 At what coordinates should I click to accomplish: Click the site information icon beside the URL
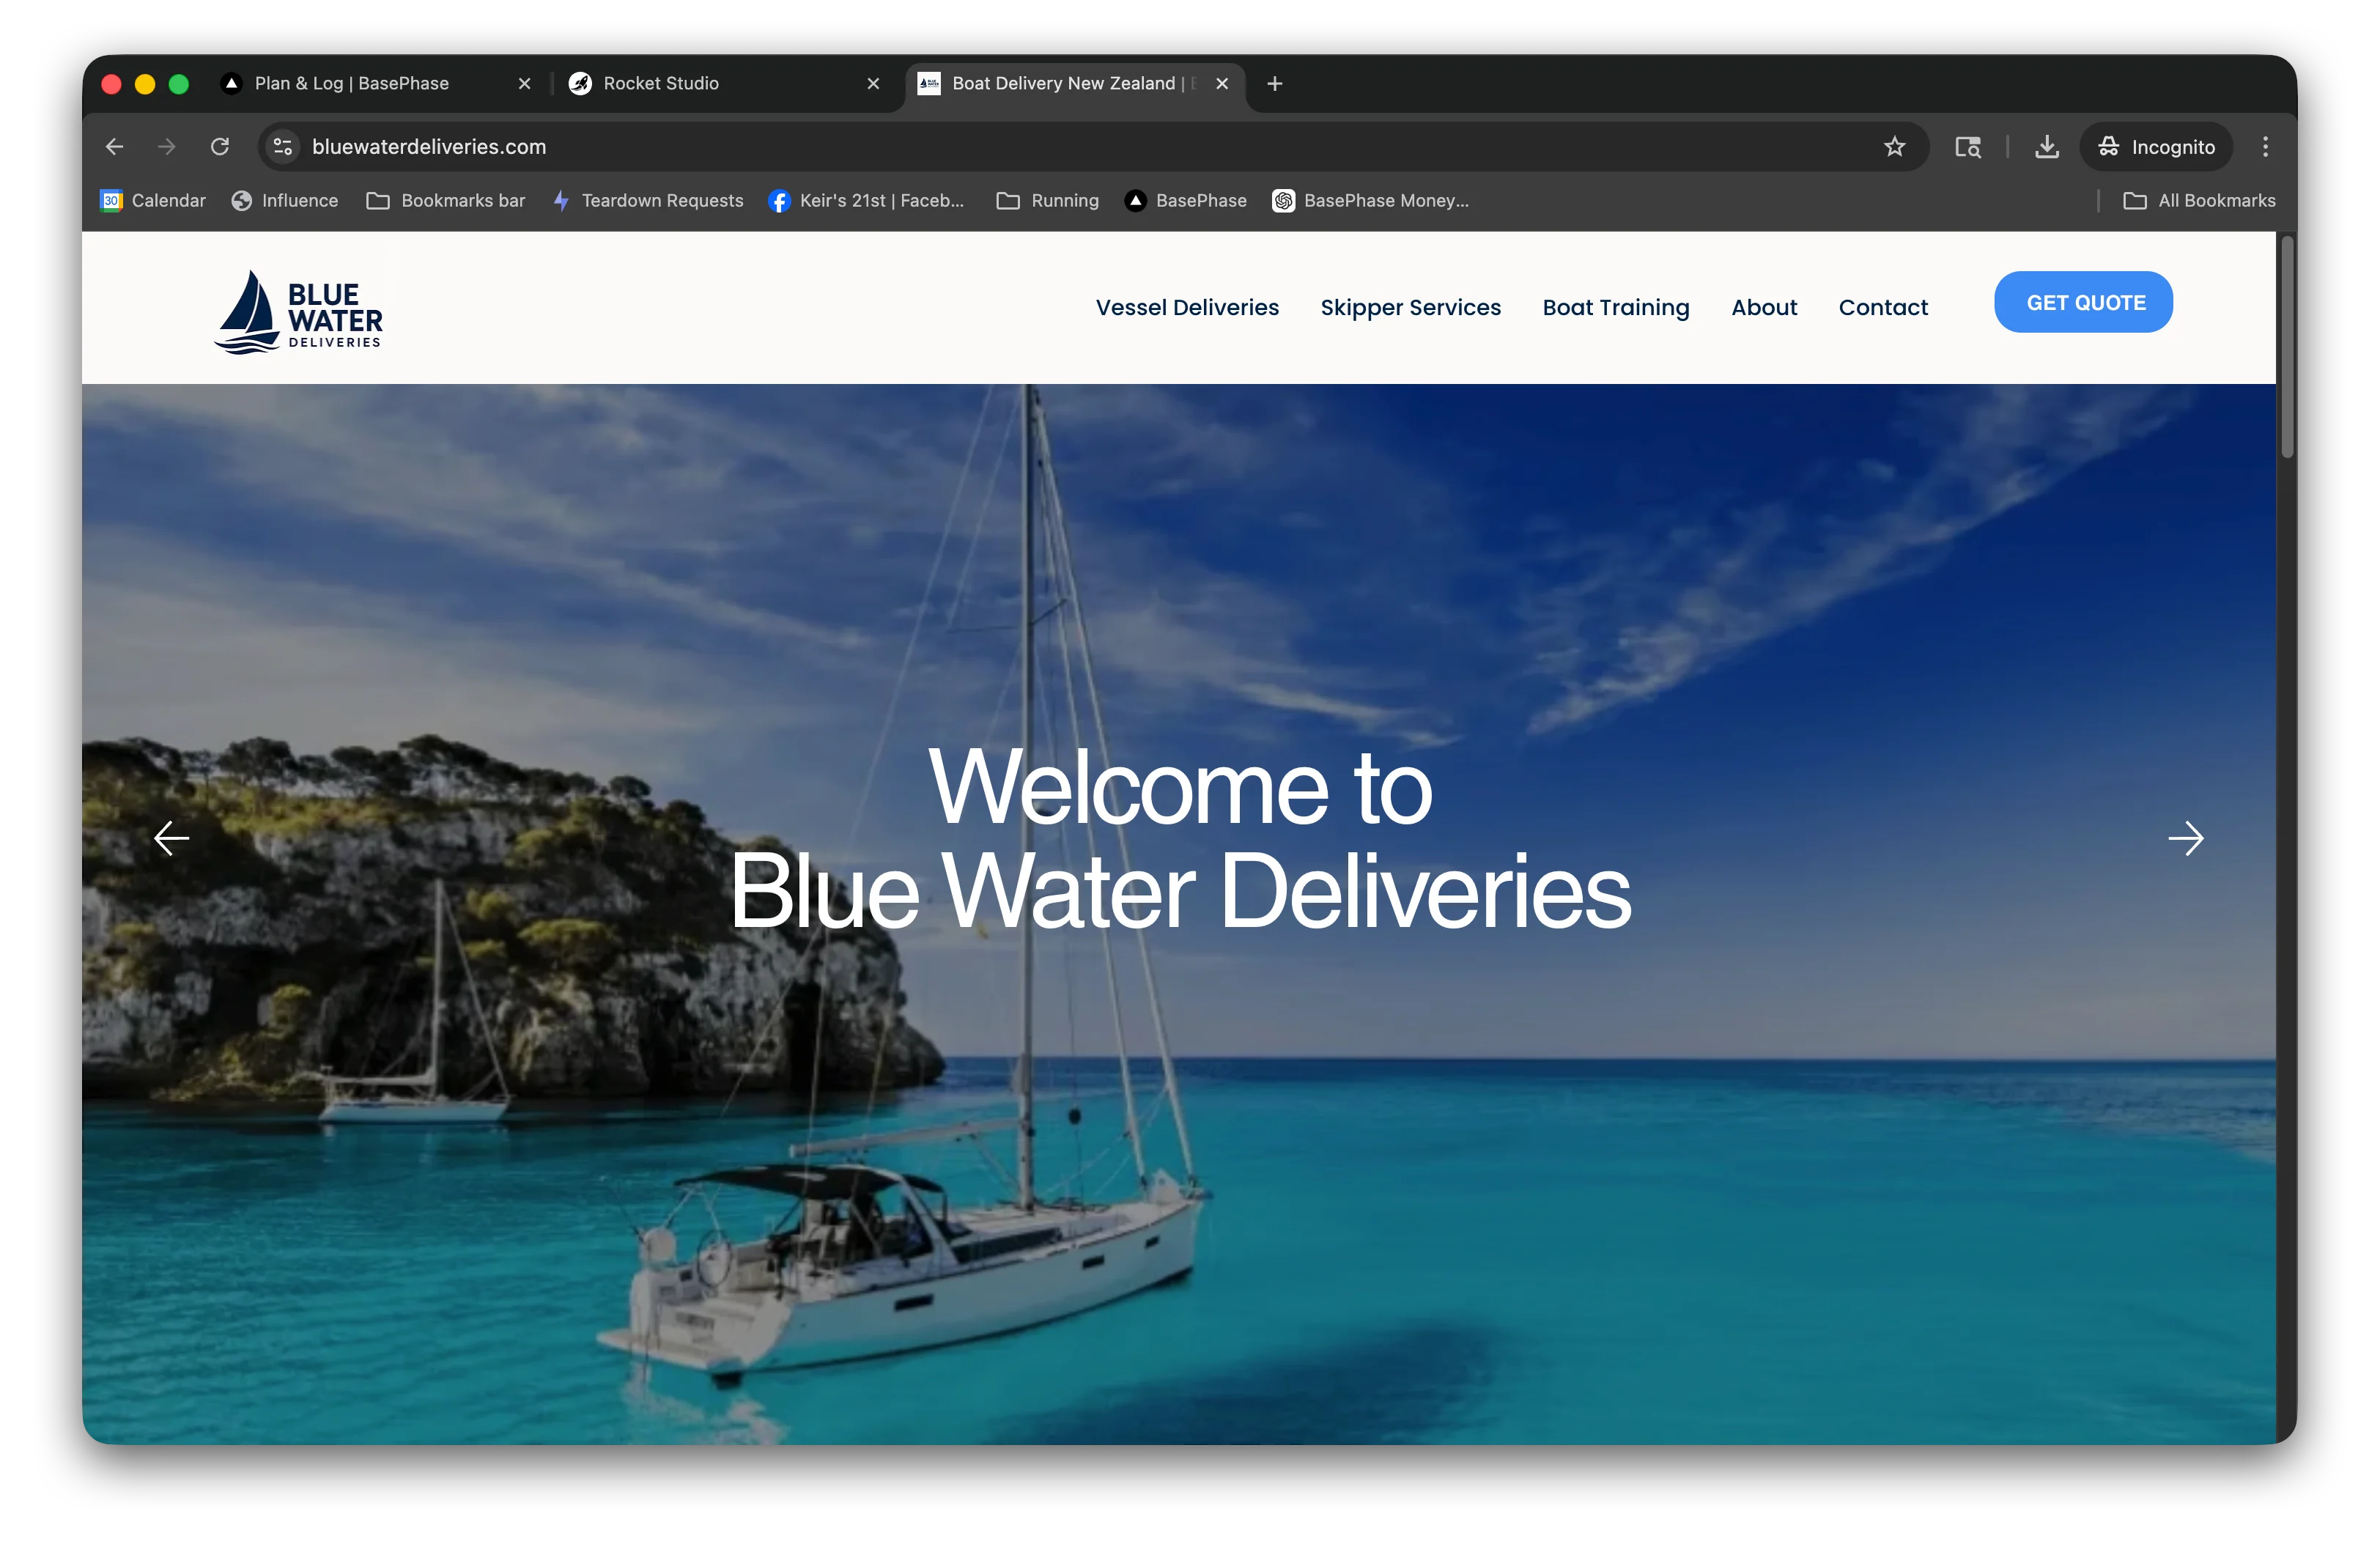283,147
